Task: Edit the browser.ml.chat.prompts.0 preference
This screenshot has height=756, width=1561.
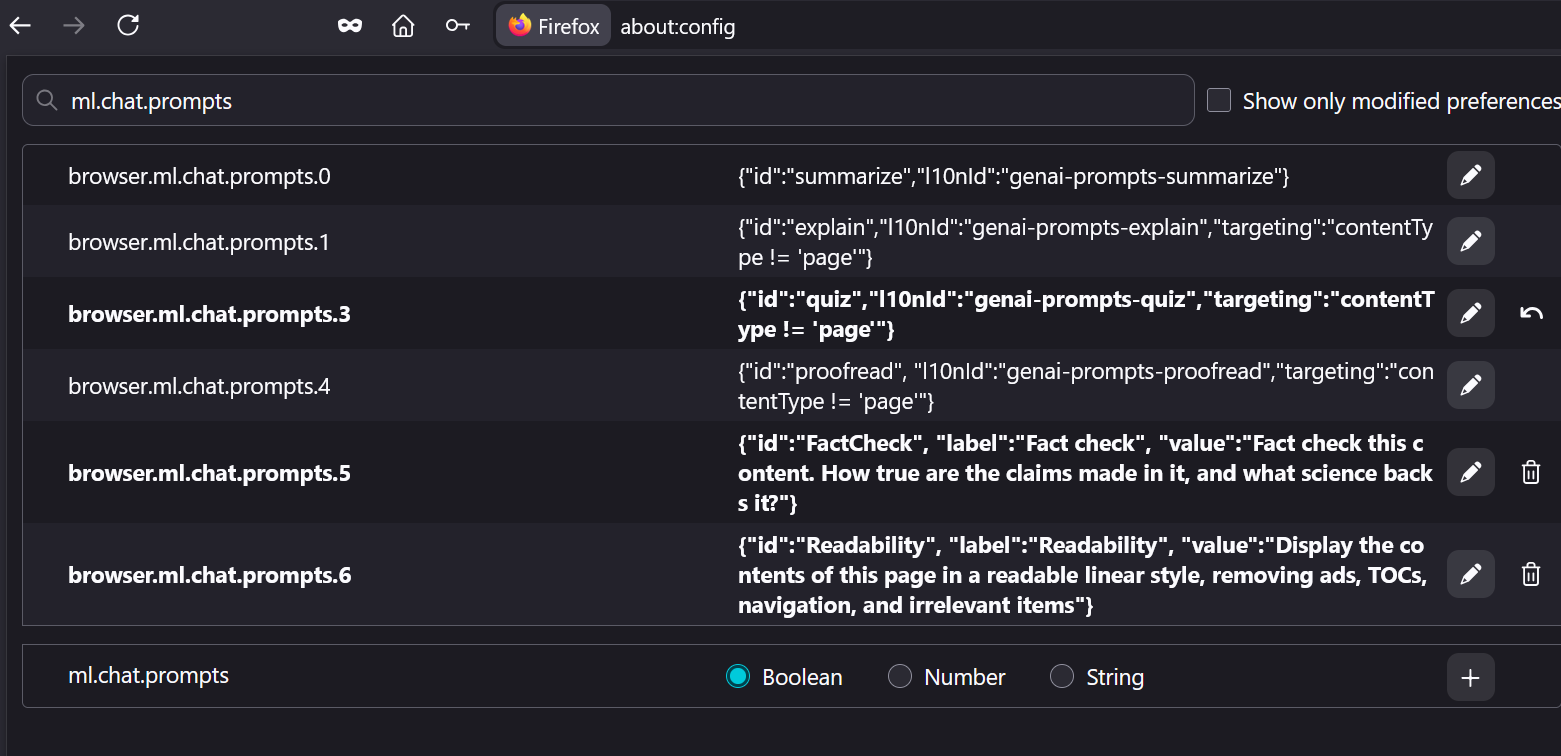Action: point(1470,176)
